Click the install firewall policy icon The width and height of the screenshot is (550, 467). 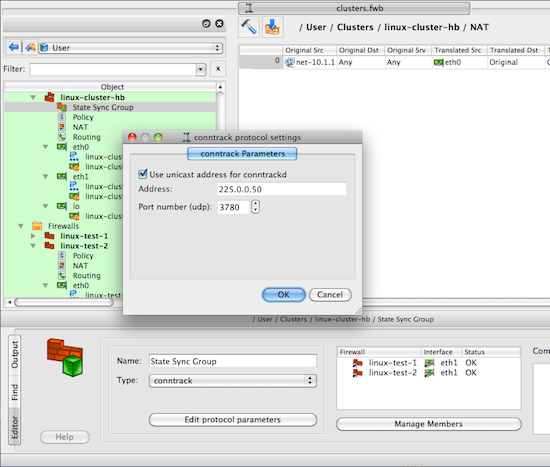272,27
